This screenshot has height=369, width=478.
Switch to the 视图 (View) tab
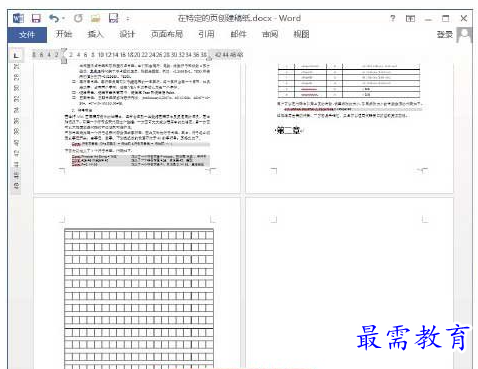pos(301,34)
